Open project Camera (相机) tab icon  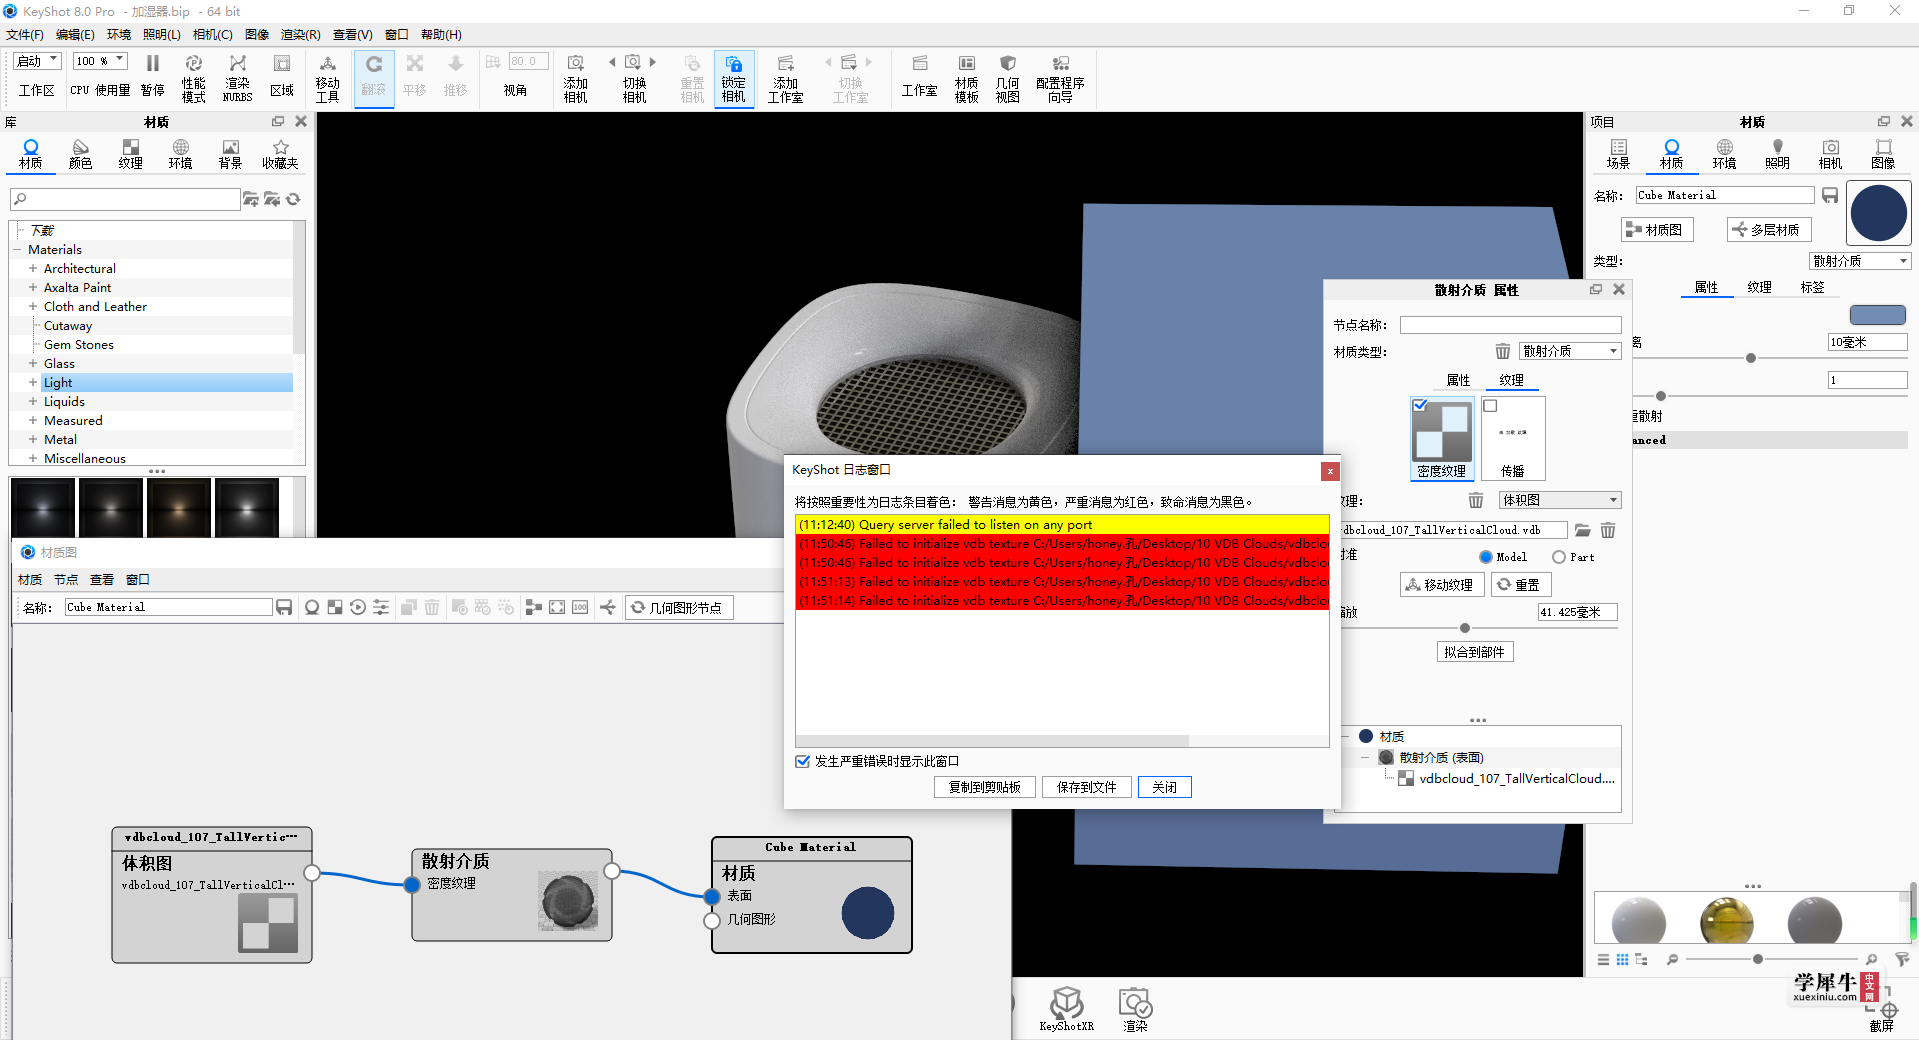[1830, 154]
